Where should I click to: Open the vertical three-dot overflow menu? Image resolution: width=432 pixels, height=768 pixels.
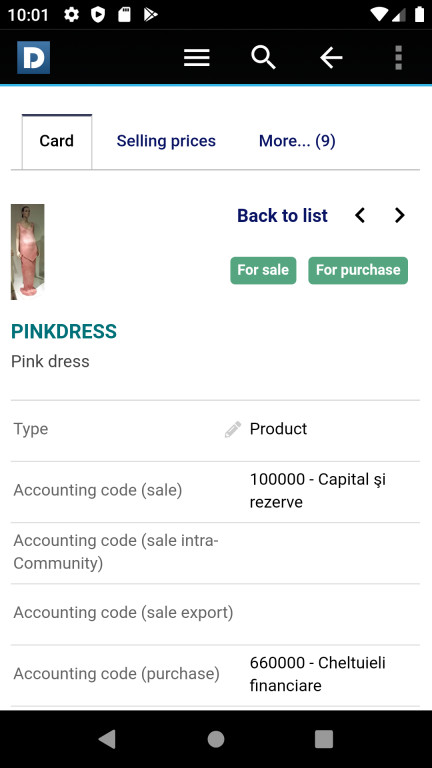tap(399, 58)
